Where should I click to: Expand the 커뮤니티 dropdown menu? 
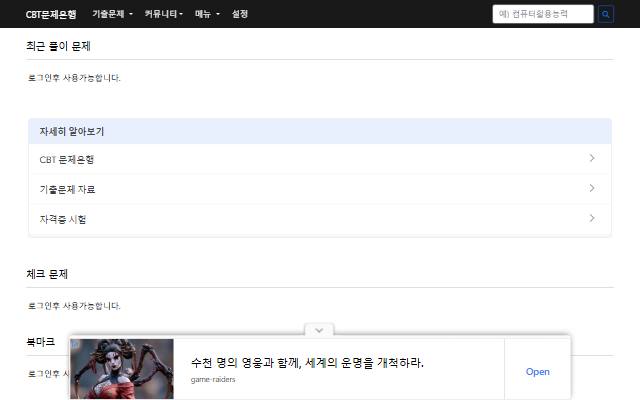tap(164, 14)
